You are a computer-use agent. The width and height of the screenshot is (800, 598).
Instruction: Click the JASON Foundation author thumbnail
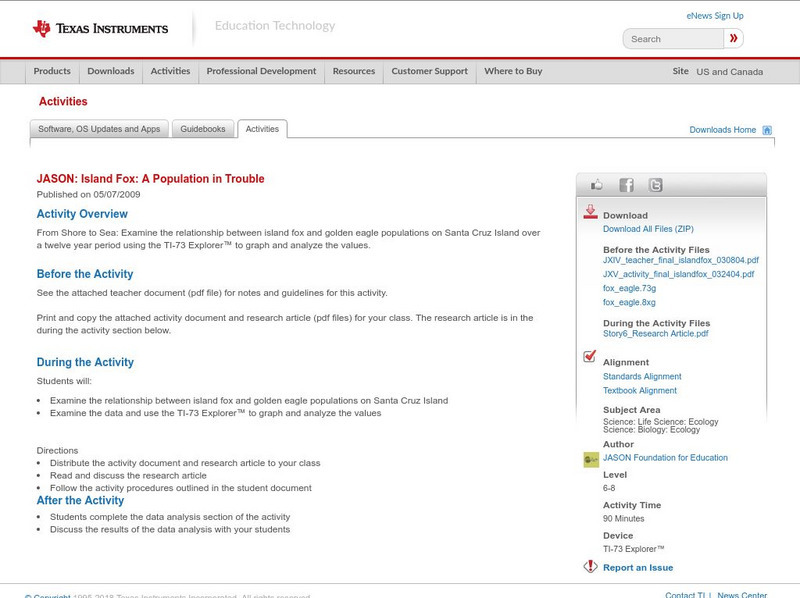pyautogui.click(x=591, y=460)
